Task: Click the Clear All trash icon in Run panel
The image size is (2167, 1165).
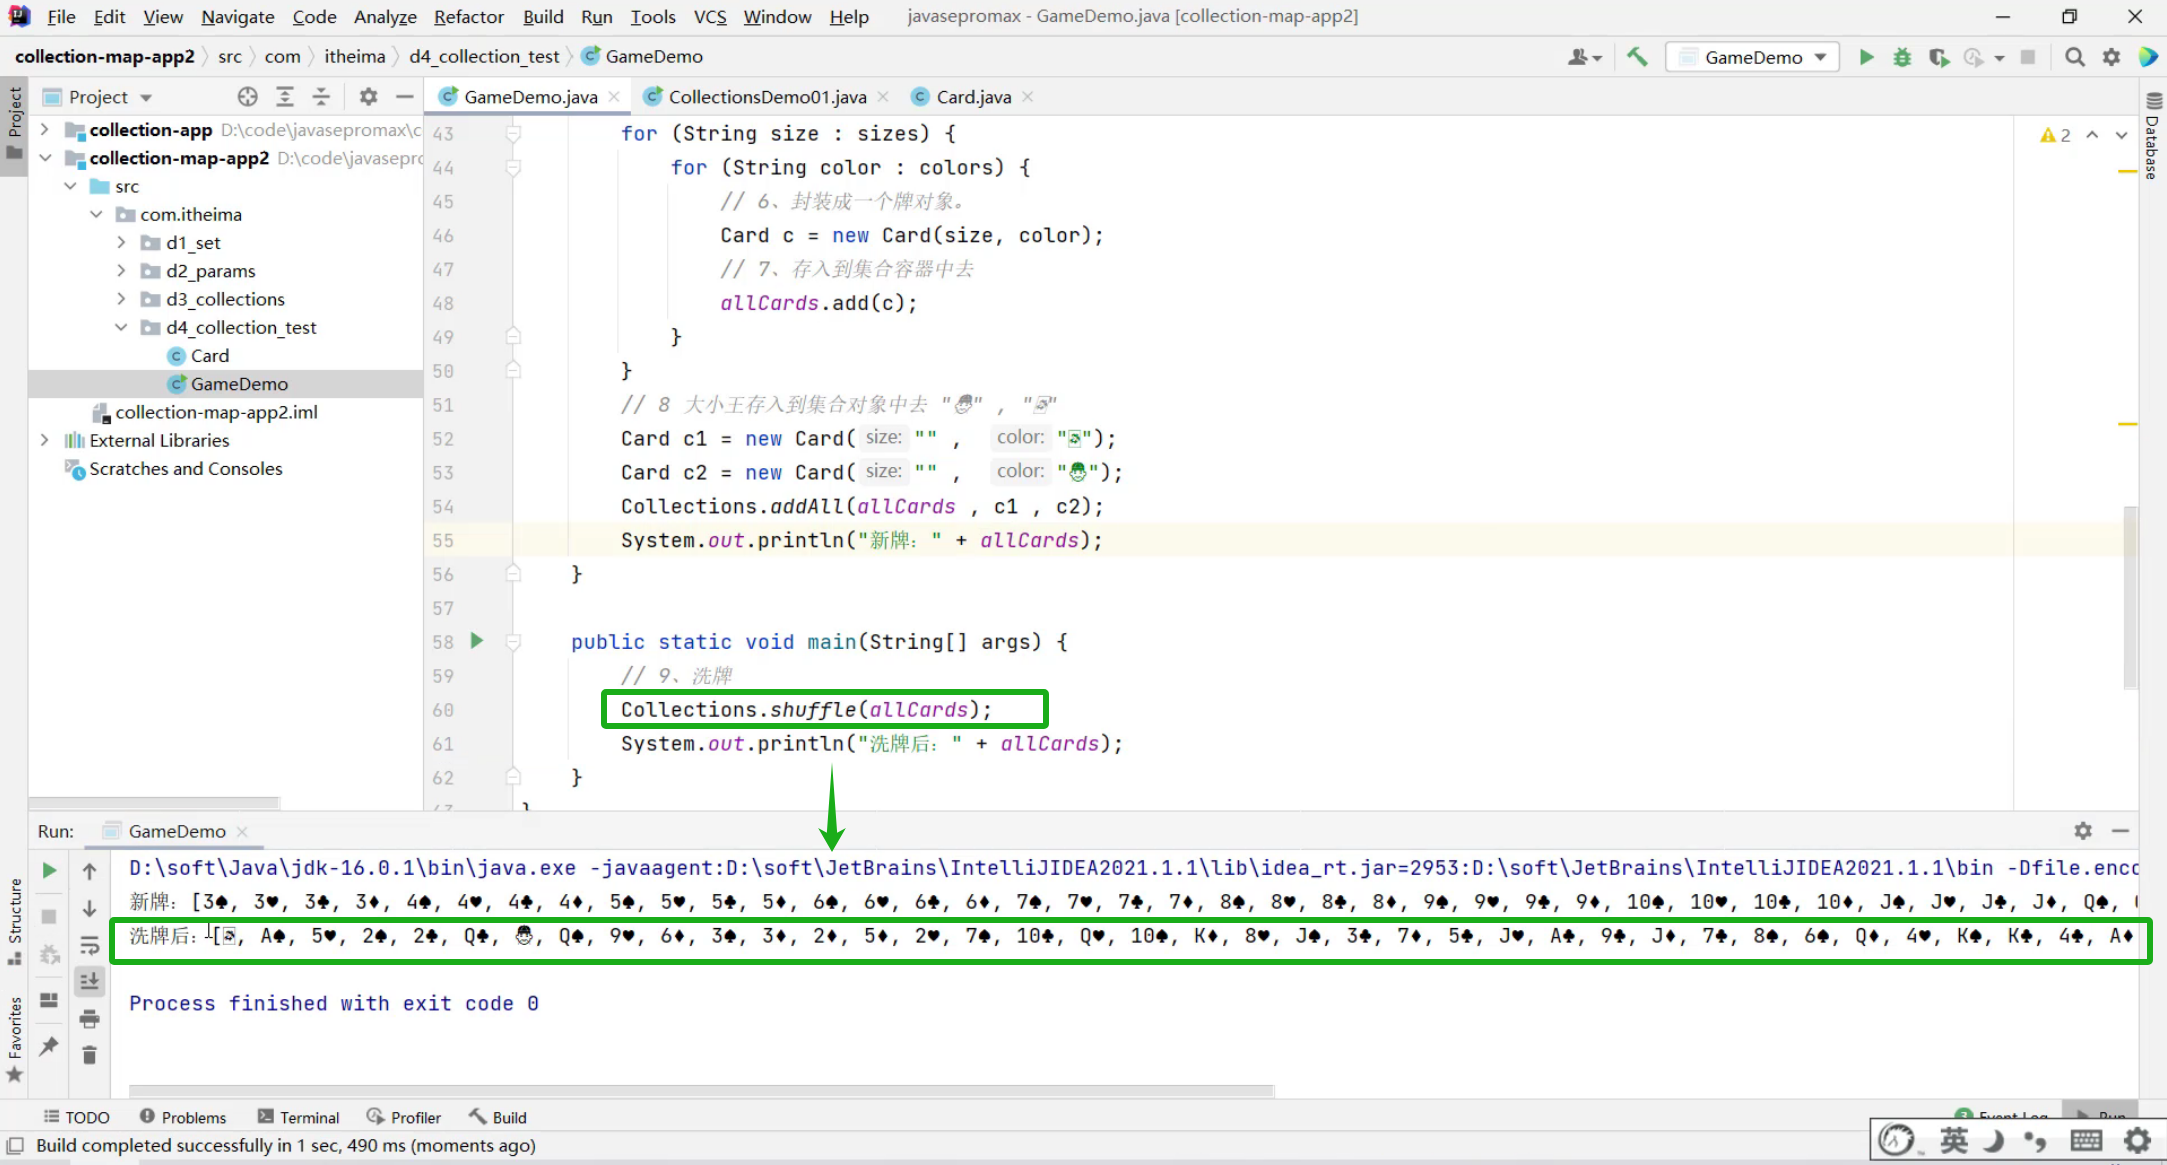Action: click(x=89, y=1055)
